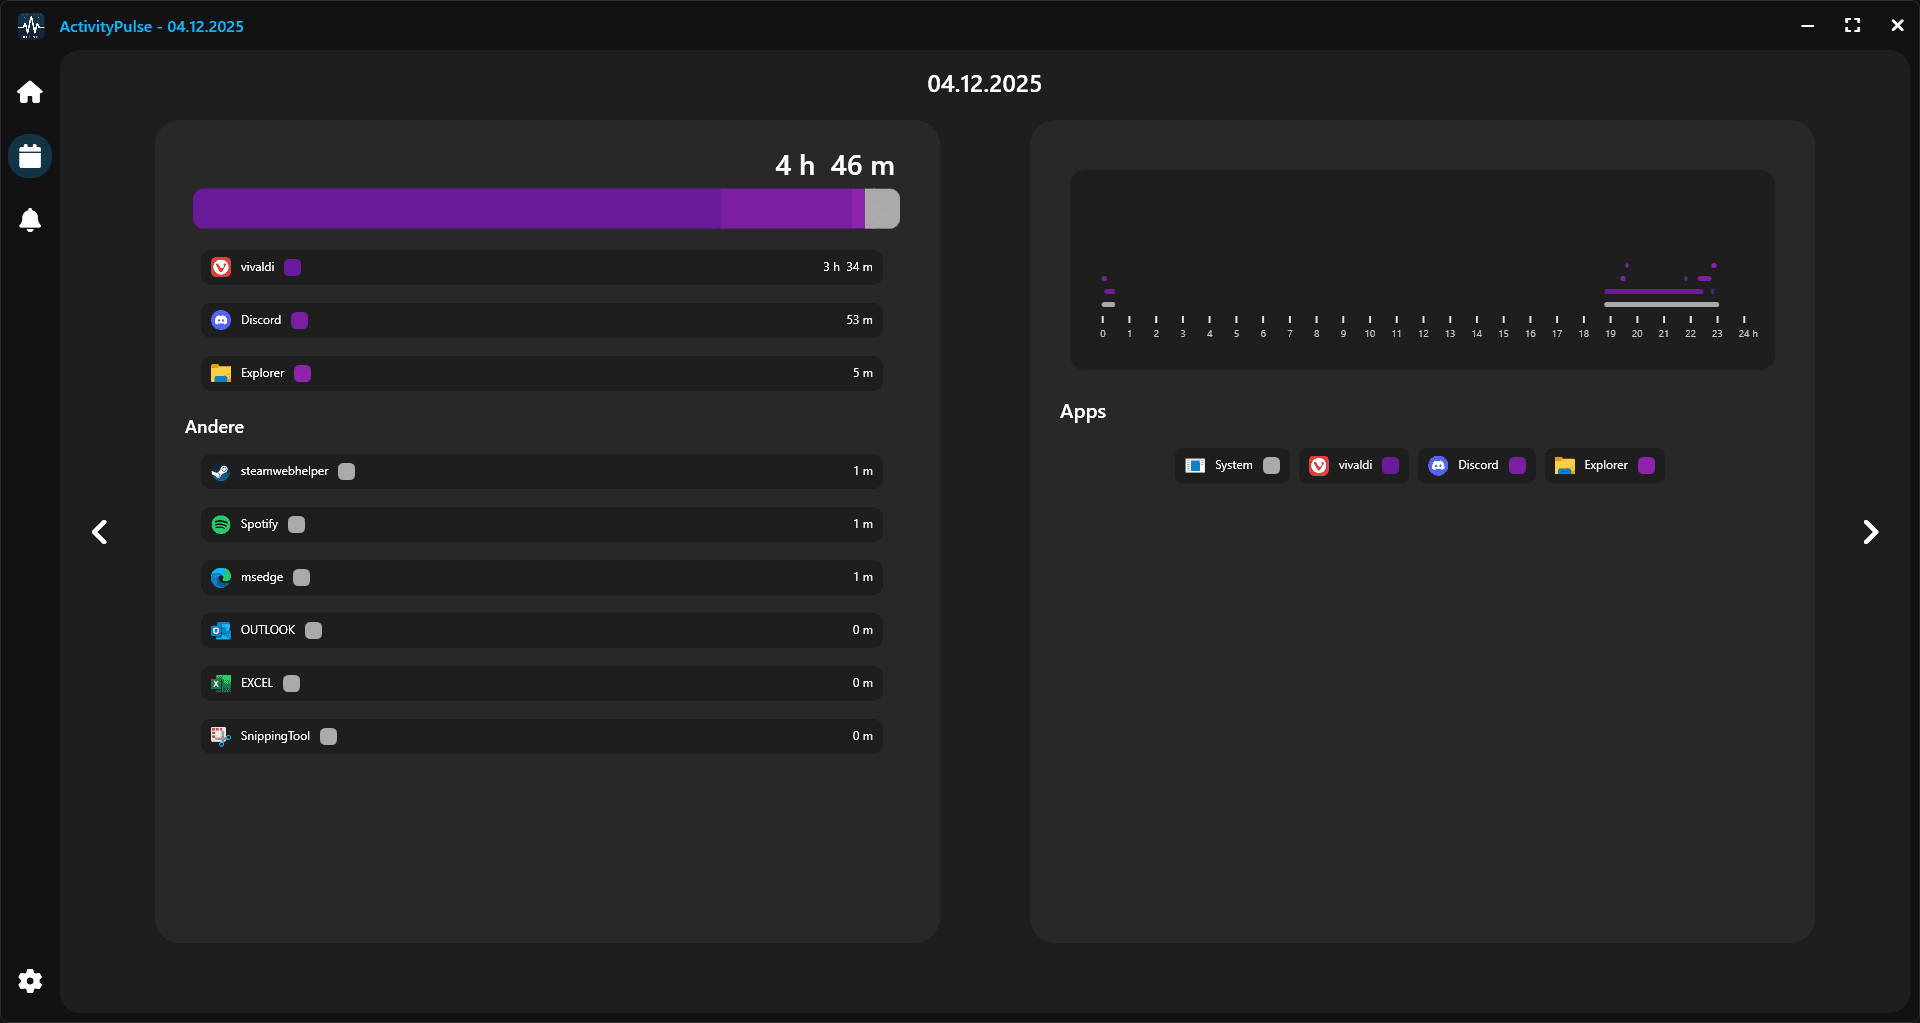Select the Explorer chip under Apps

(x=1604, y=465)
